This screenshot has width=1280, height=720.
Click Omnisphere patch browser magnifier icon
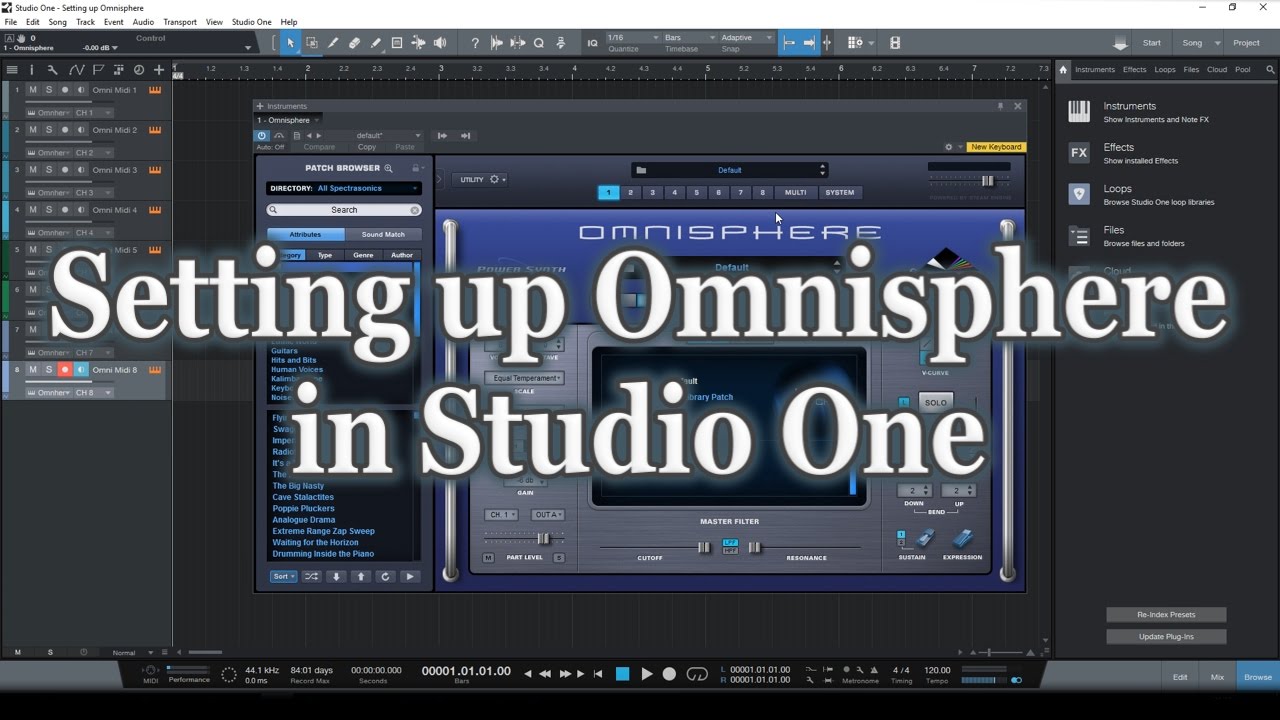pos(389,168)
